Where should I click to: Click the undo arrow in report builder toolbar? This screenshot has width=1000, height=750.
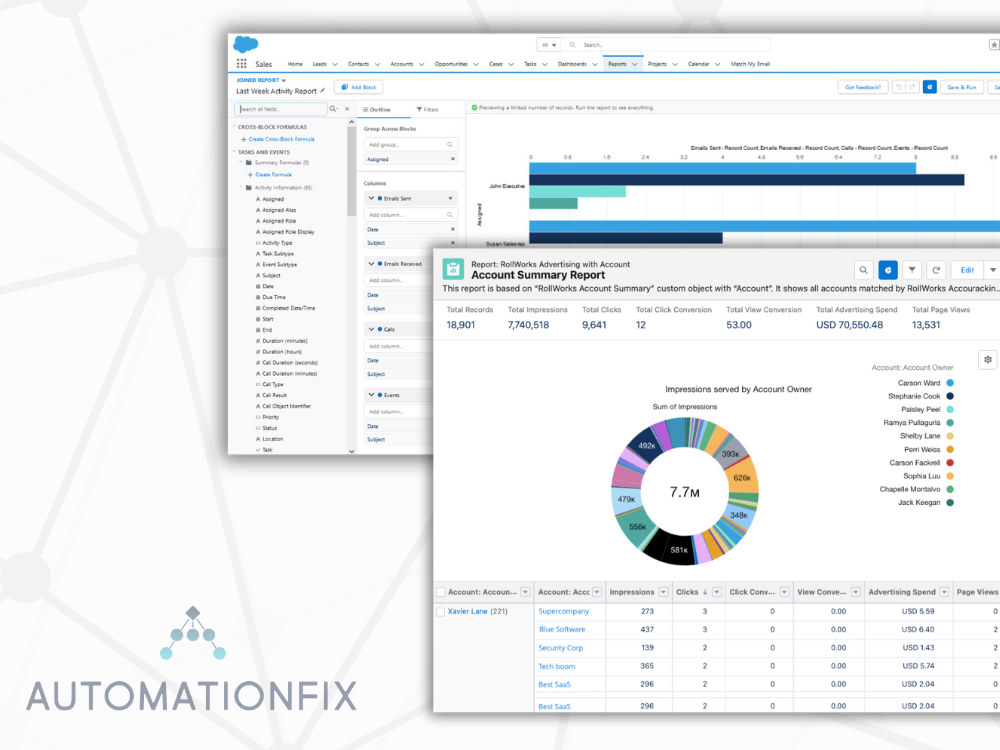899,87
